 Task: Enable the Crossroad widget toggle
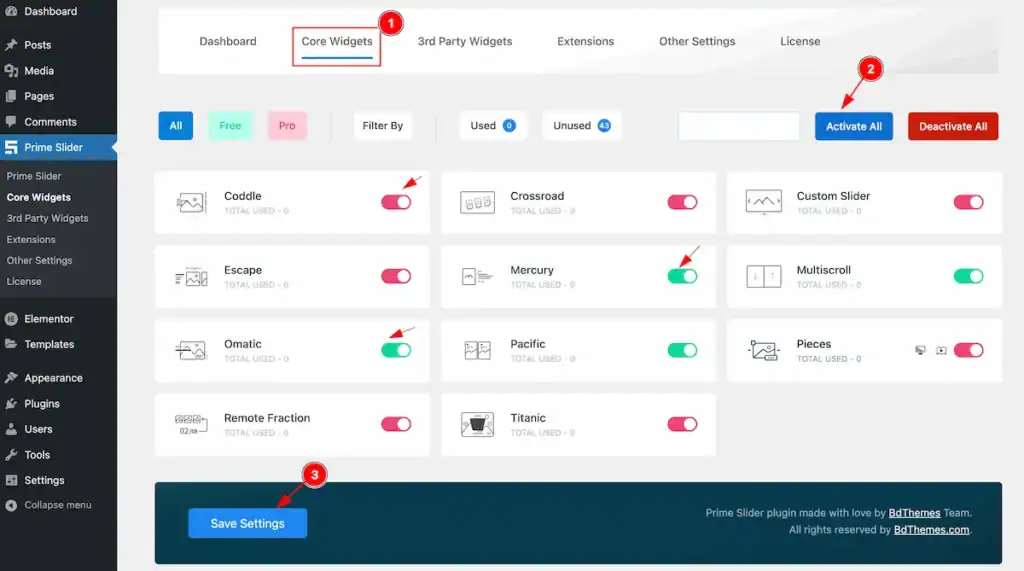[682, 202]
